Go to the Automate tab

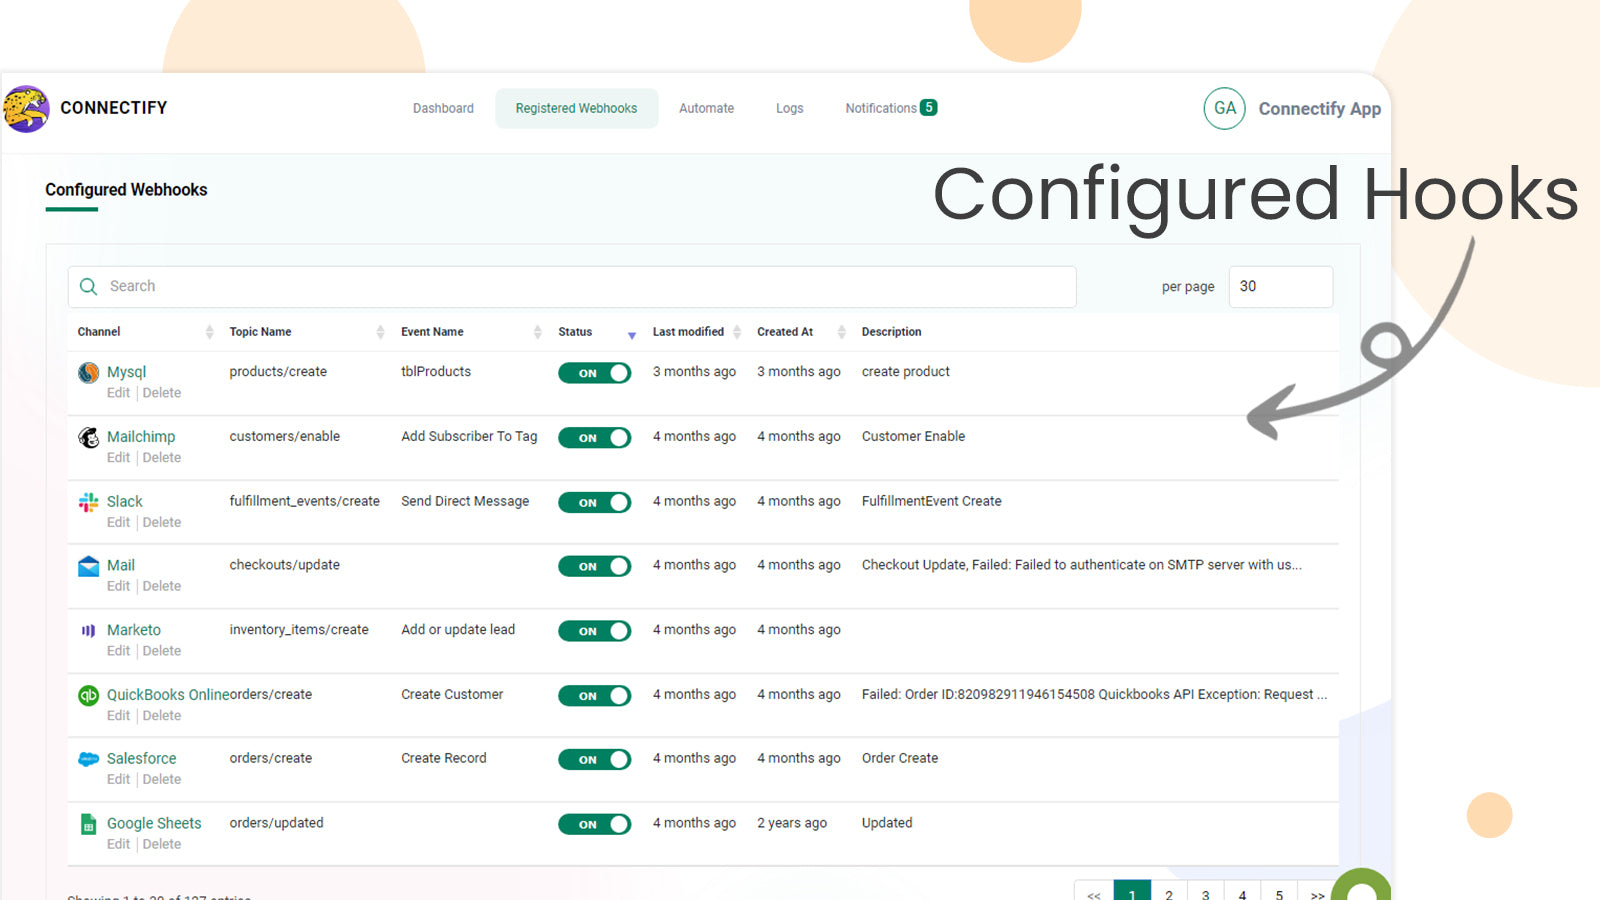pos(706,108)
